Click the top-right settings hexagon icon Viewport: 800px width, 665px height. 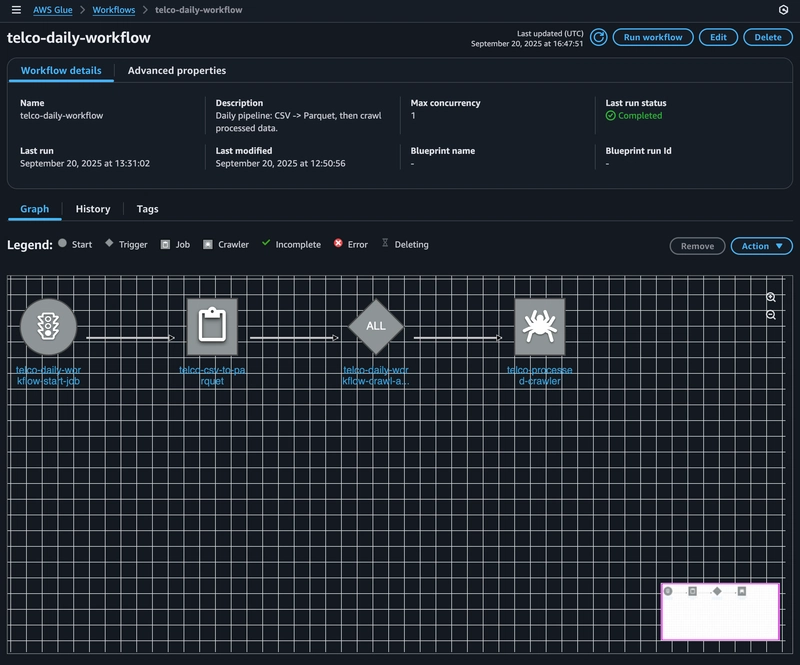783,10
